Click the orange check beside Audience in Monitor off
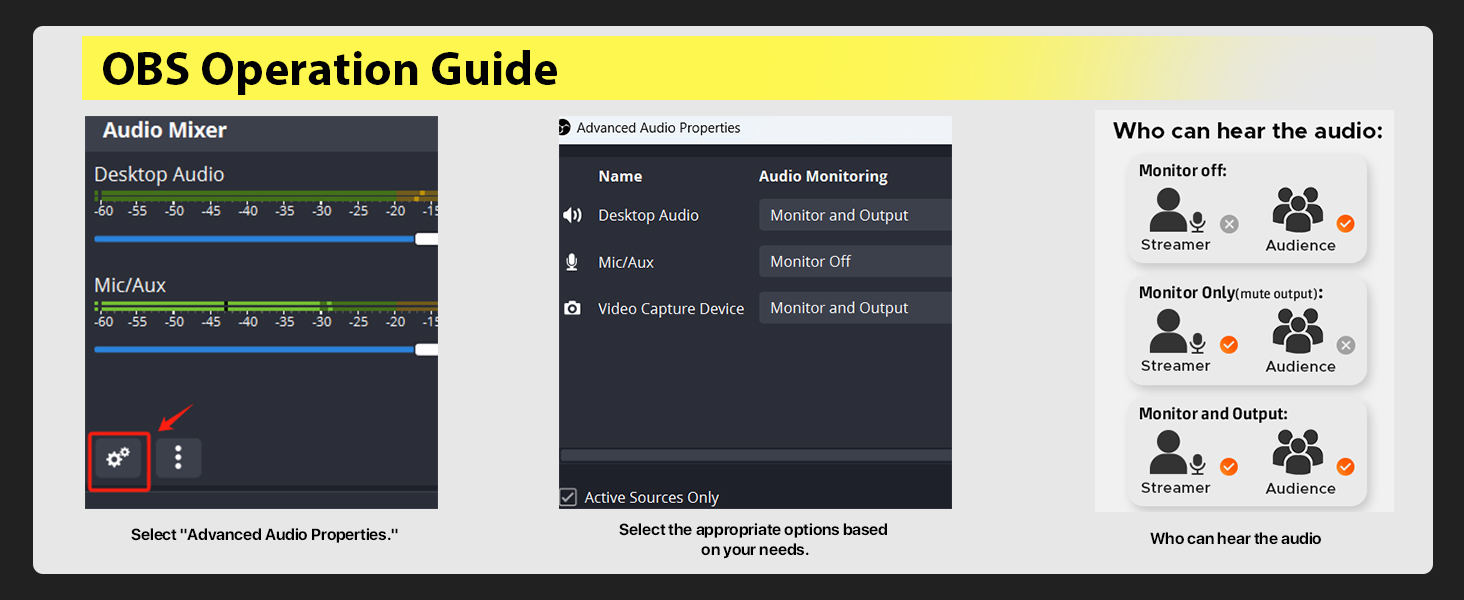This screenshot has width=1464, height=600. 1345,224
